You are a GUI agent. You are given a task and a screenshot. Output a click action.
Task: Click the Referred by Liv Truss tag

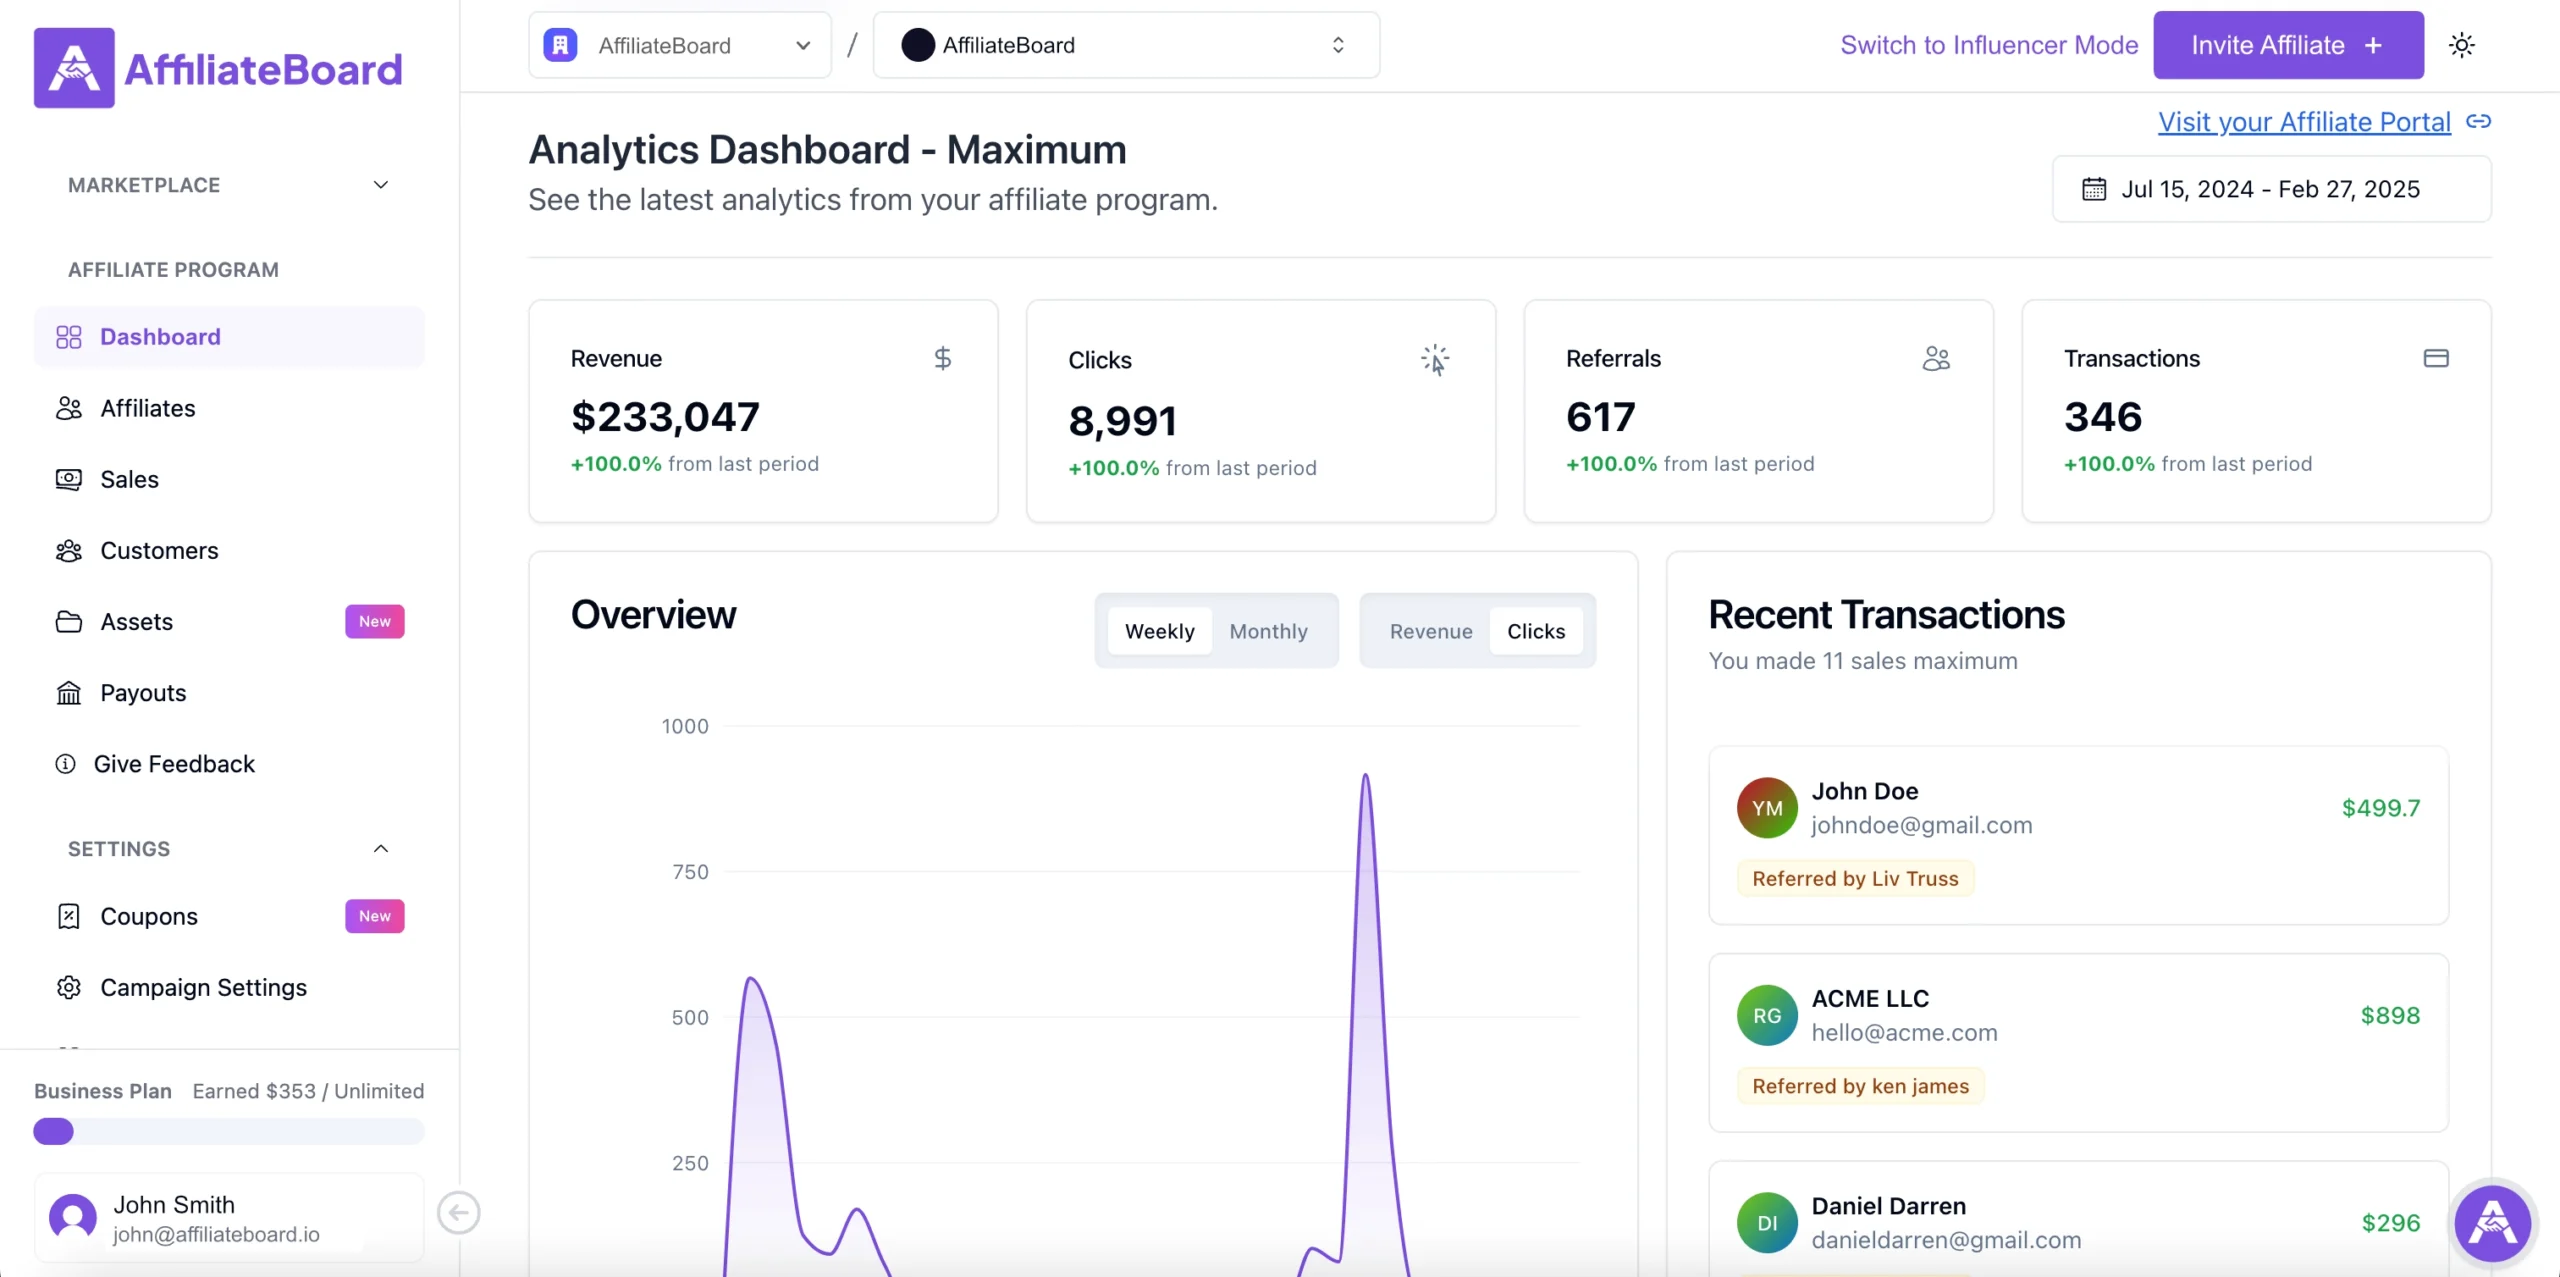pyautogui.click(x=1856, y=878)
